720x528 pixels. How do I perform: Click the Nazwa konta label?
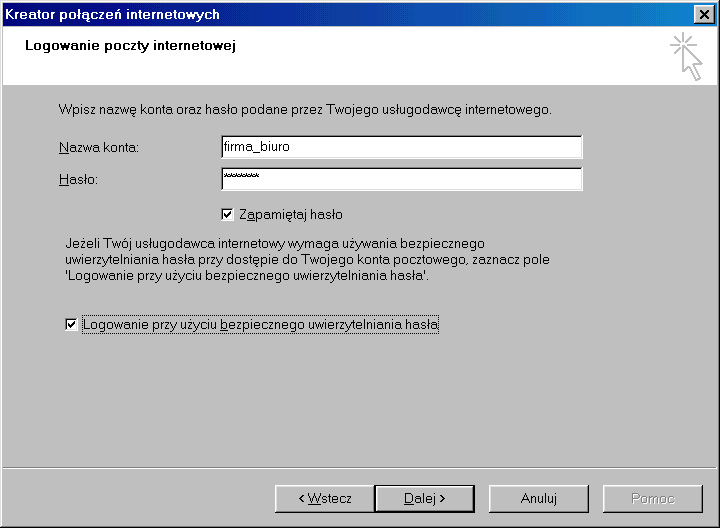pos(98,148)
